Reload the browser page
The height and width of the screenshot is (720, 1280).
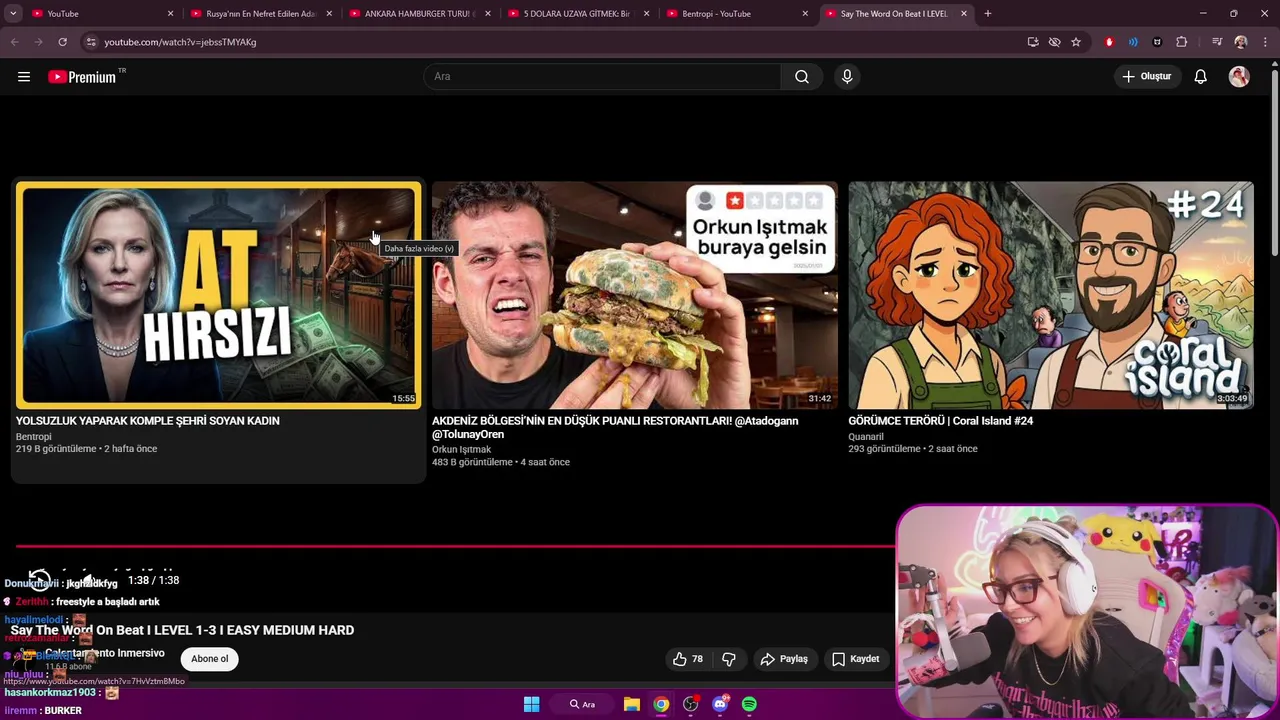(x=62, y=42)
